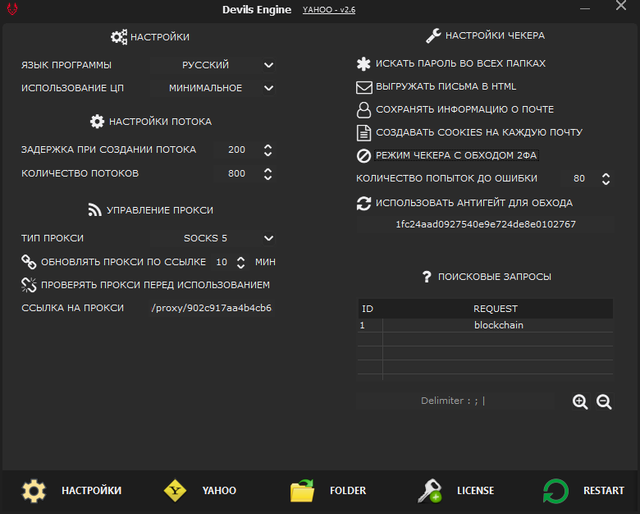Open the ЯЗЫК ПРОГРАММЫ dropdown arrow
This screenshot has width=640, height=514.
point(269,65)
